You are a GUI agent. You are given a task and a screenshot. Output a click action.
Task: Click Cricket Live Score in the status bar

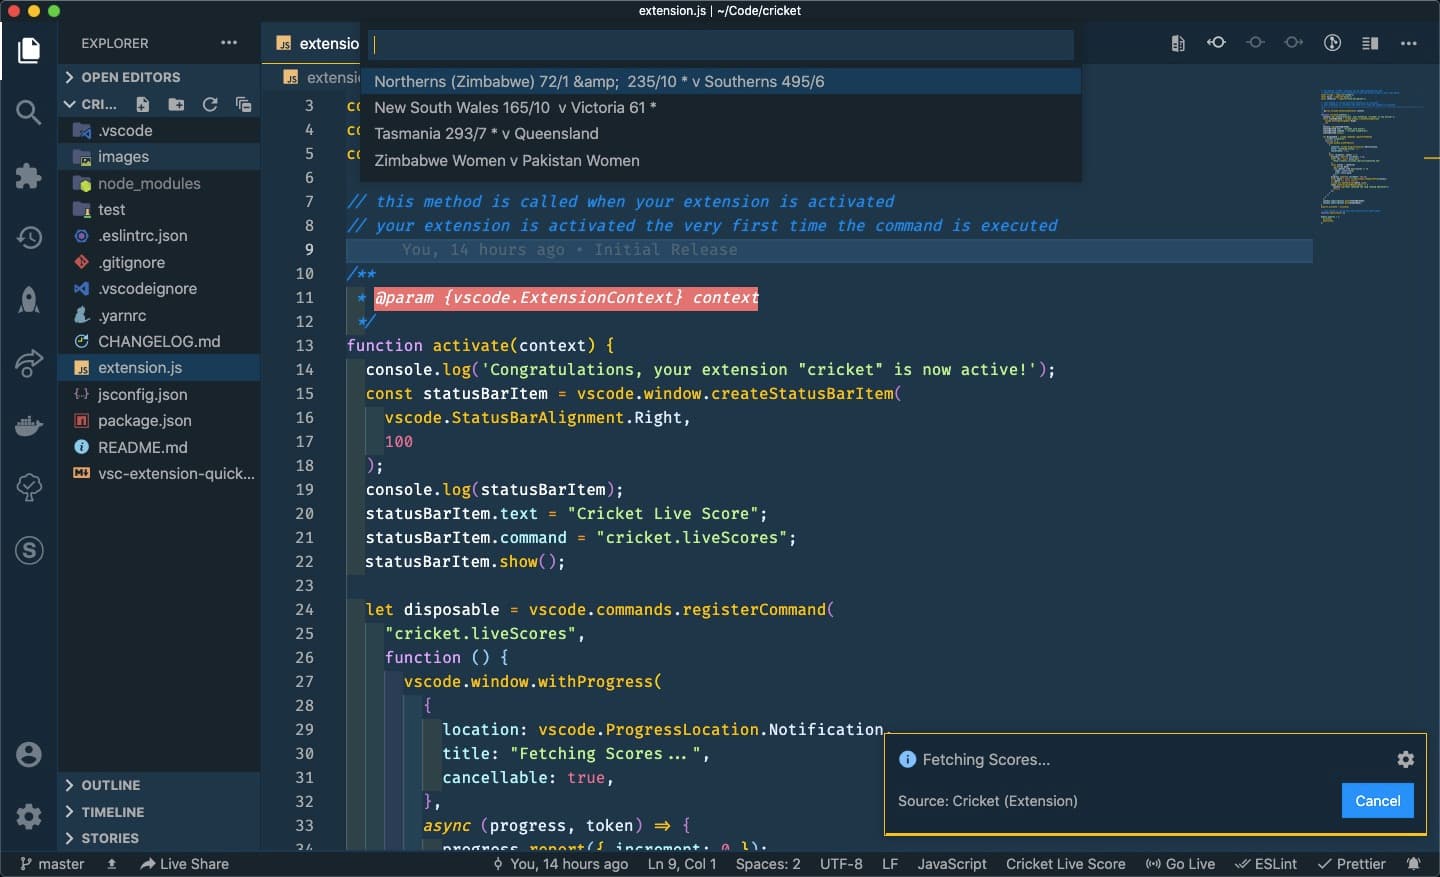tap(1066, 864)
